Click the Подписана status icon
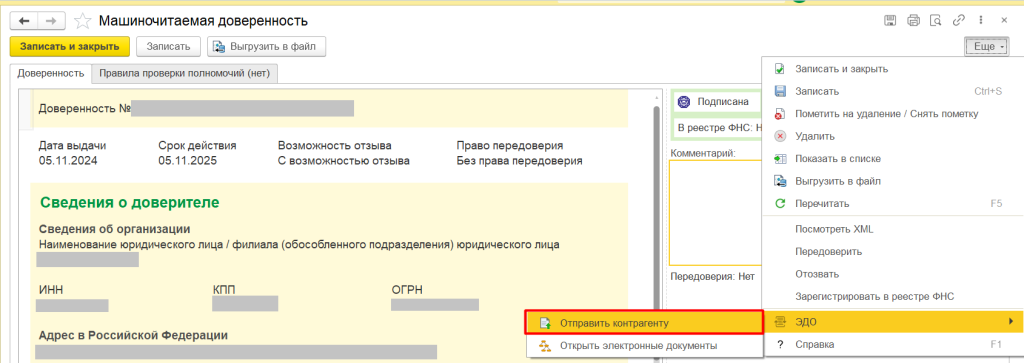 pos(684,101)
